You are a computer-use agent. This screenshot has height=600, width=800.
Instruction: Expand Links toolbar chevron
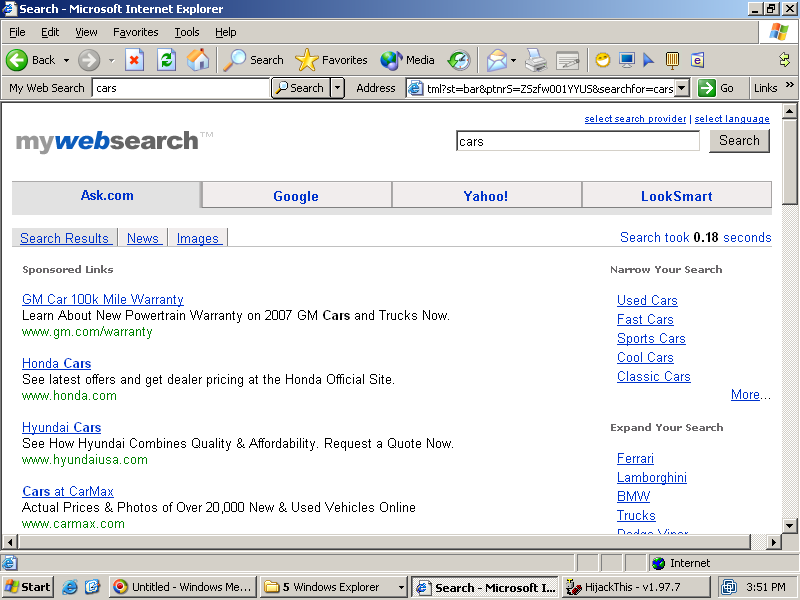(789, 85)
